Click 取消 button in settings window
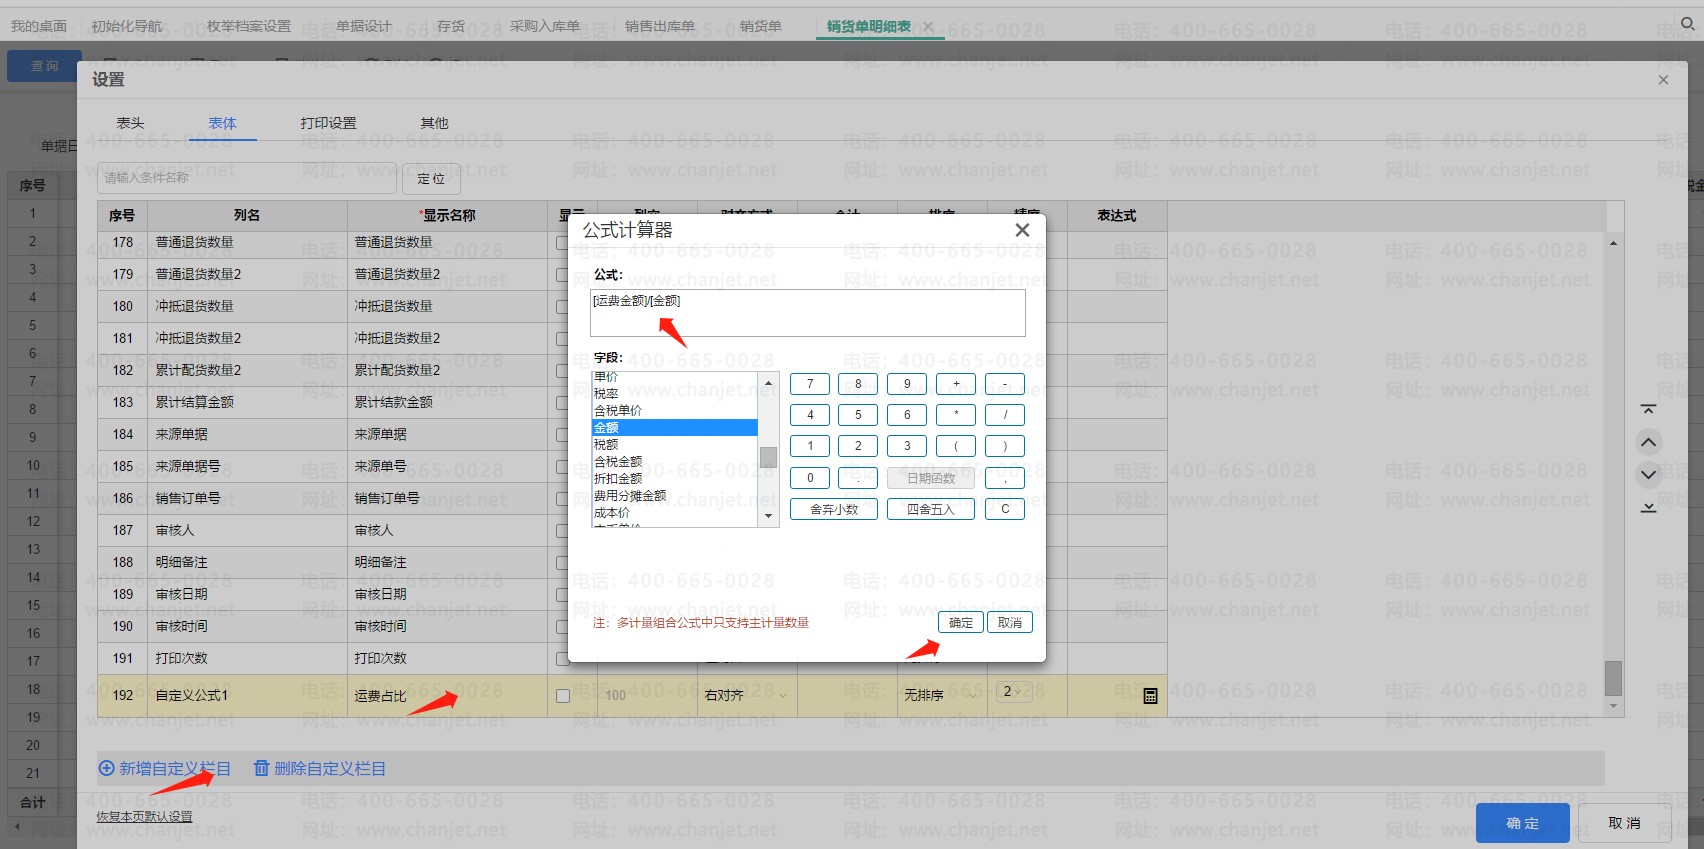This screenshot has width=1704, height=849. pyautogui.click(x=1624, y=823)
